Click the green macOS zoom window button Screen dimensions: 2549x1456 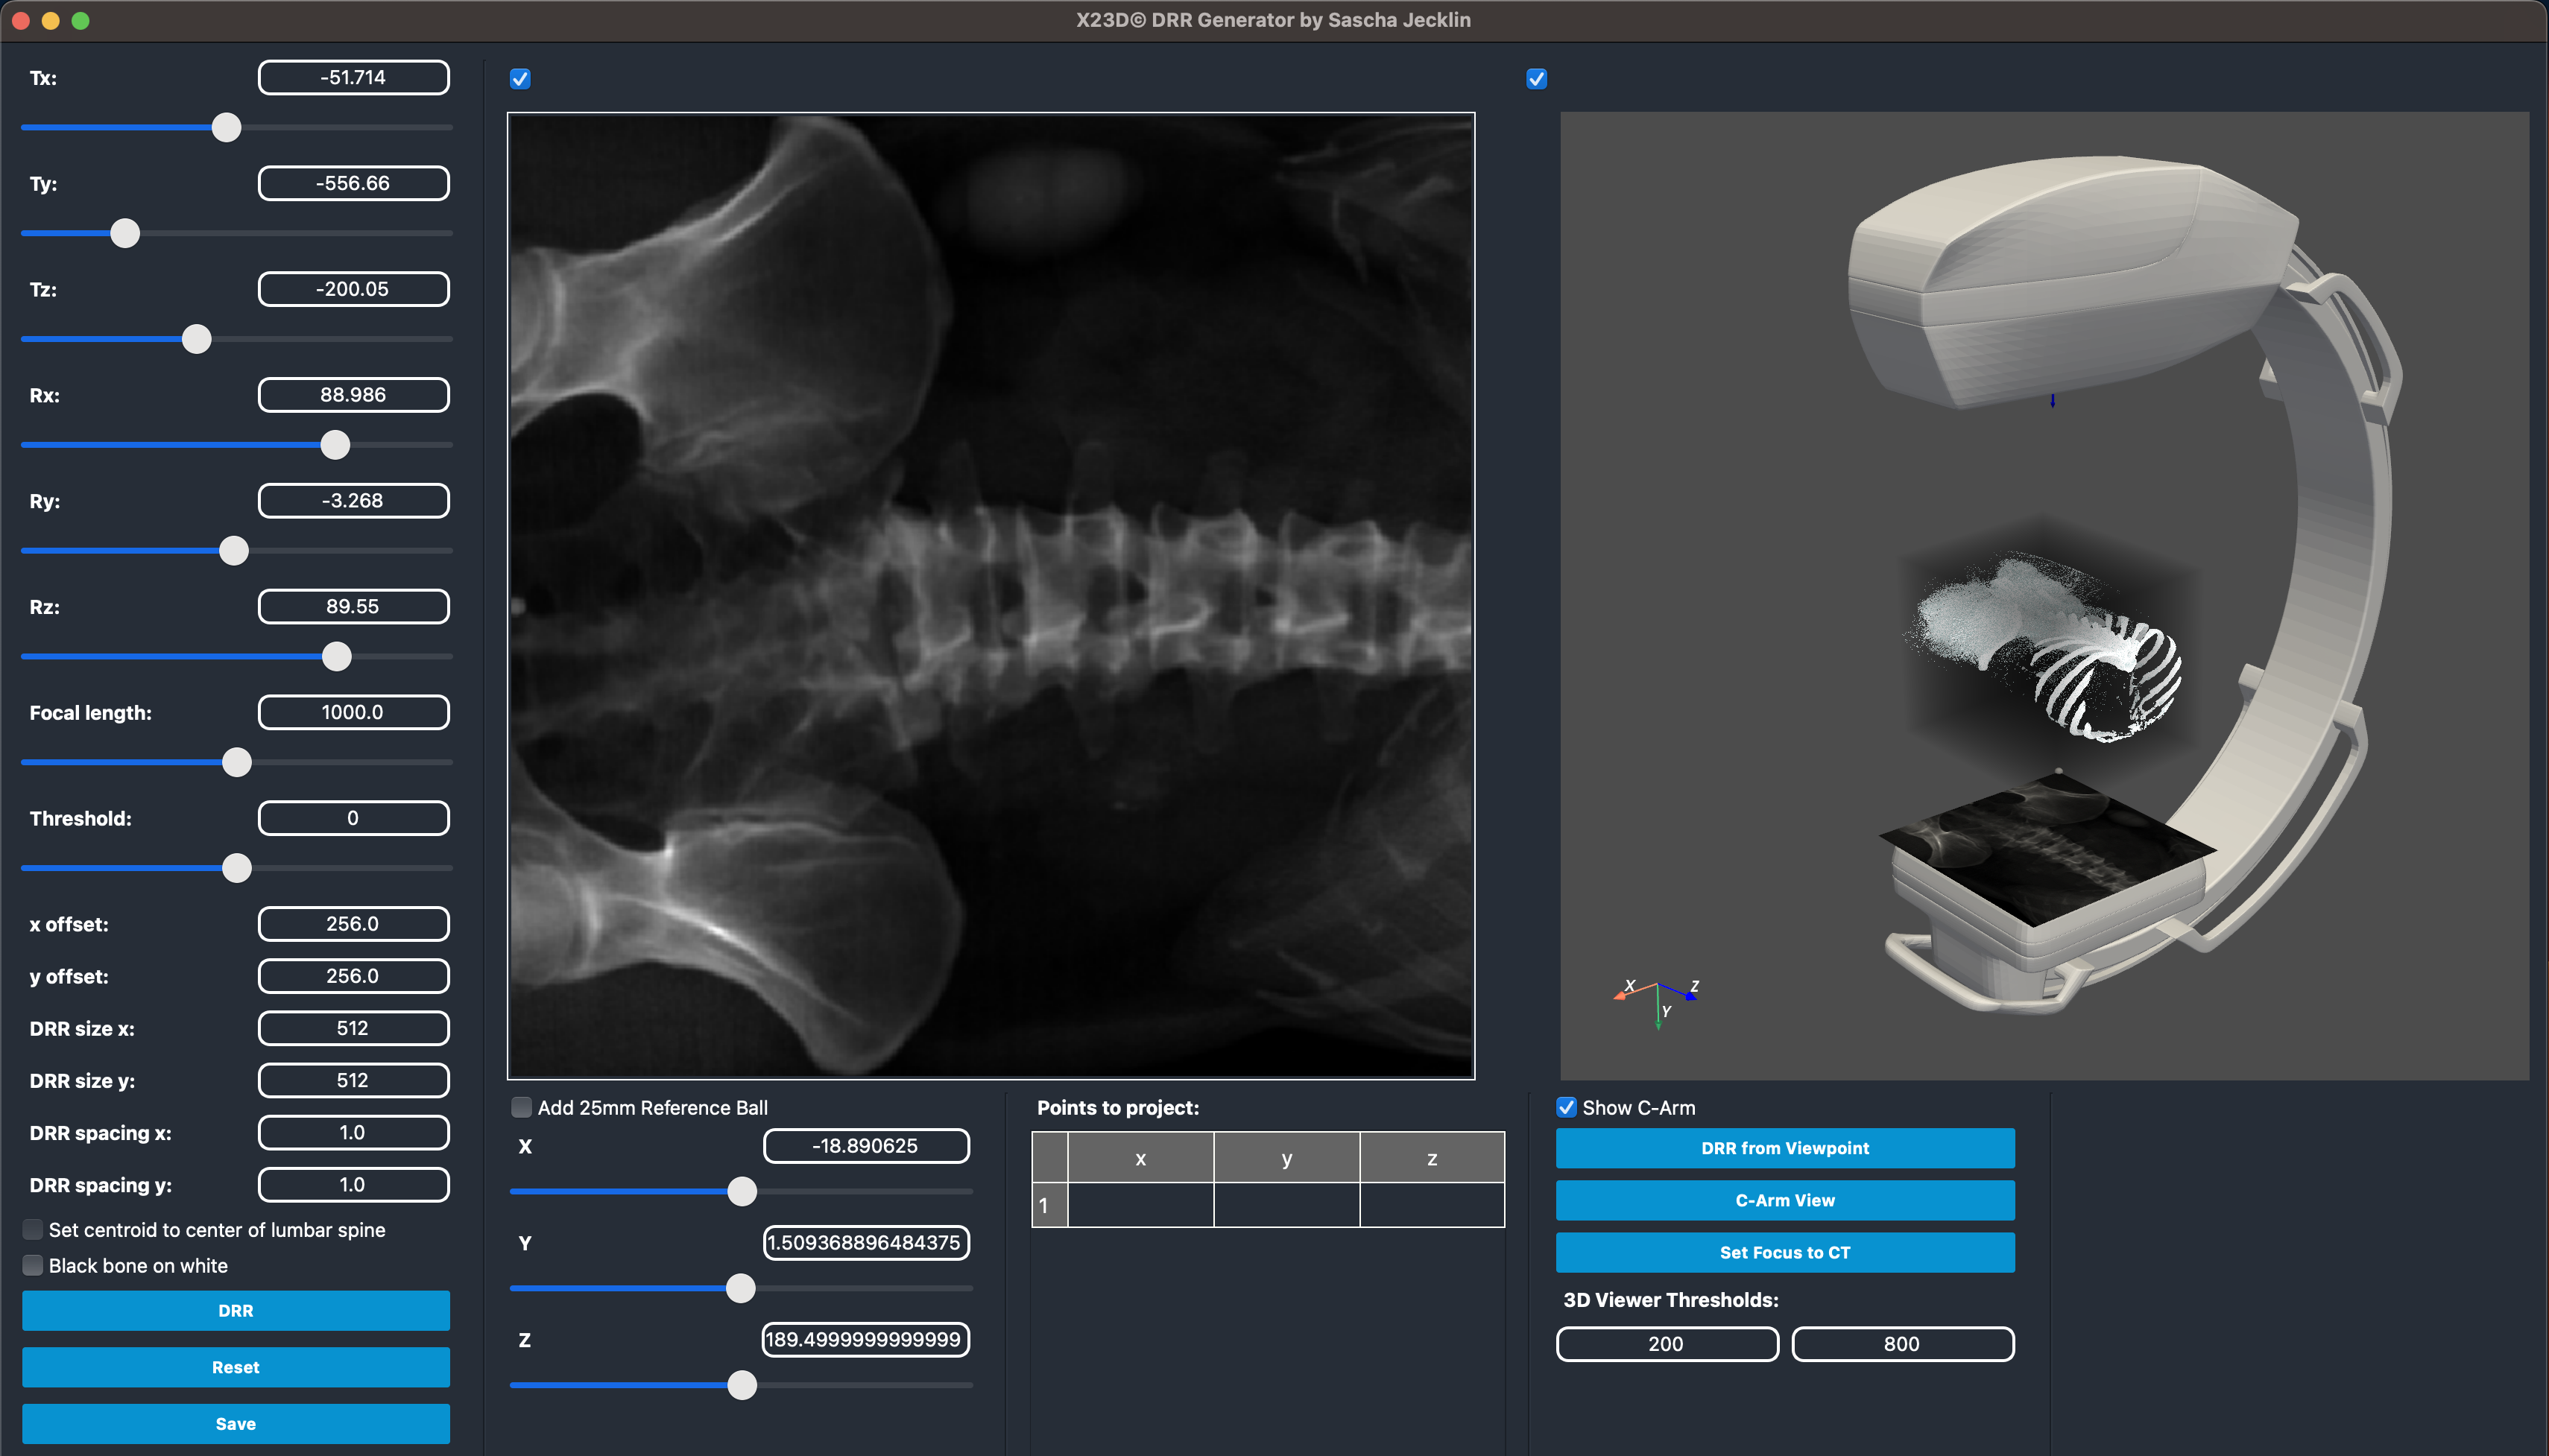[81, 20]
